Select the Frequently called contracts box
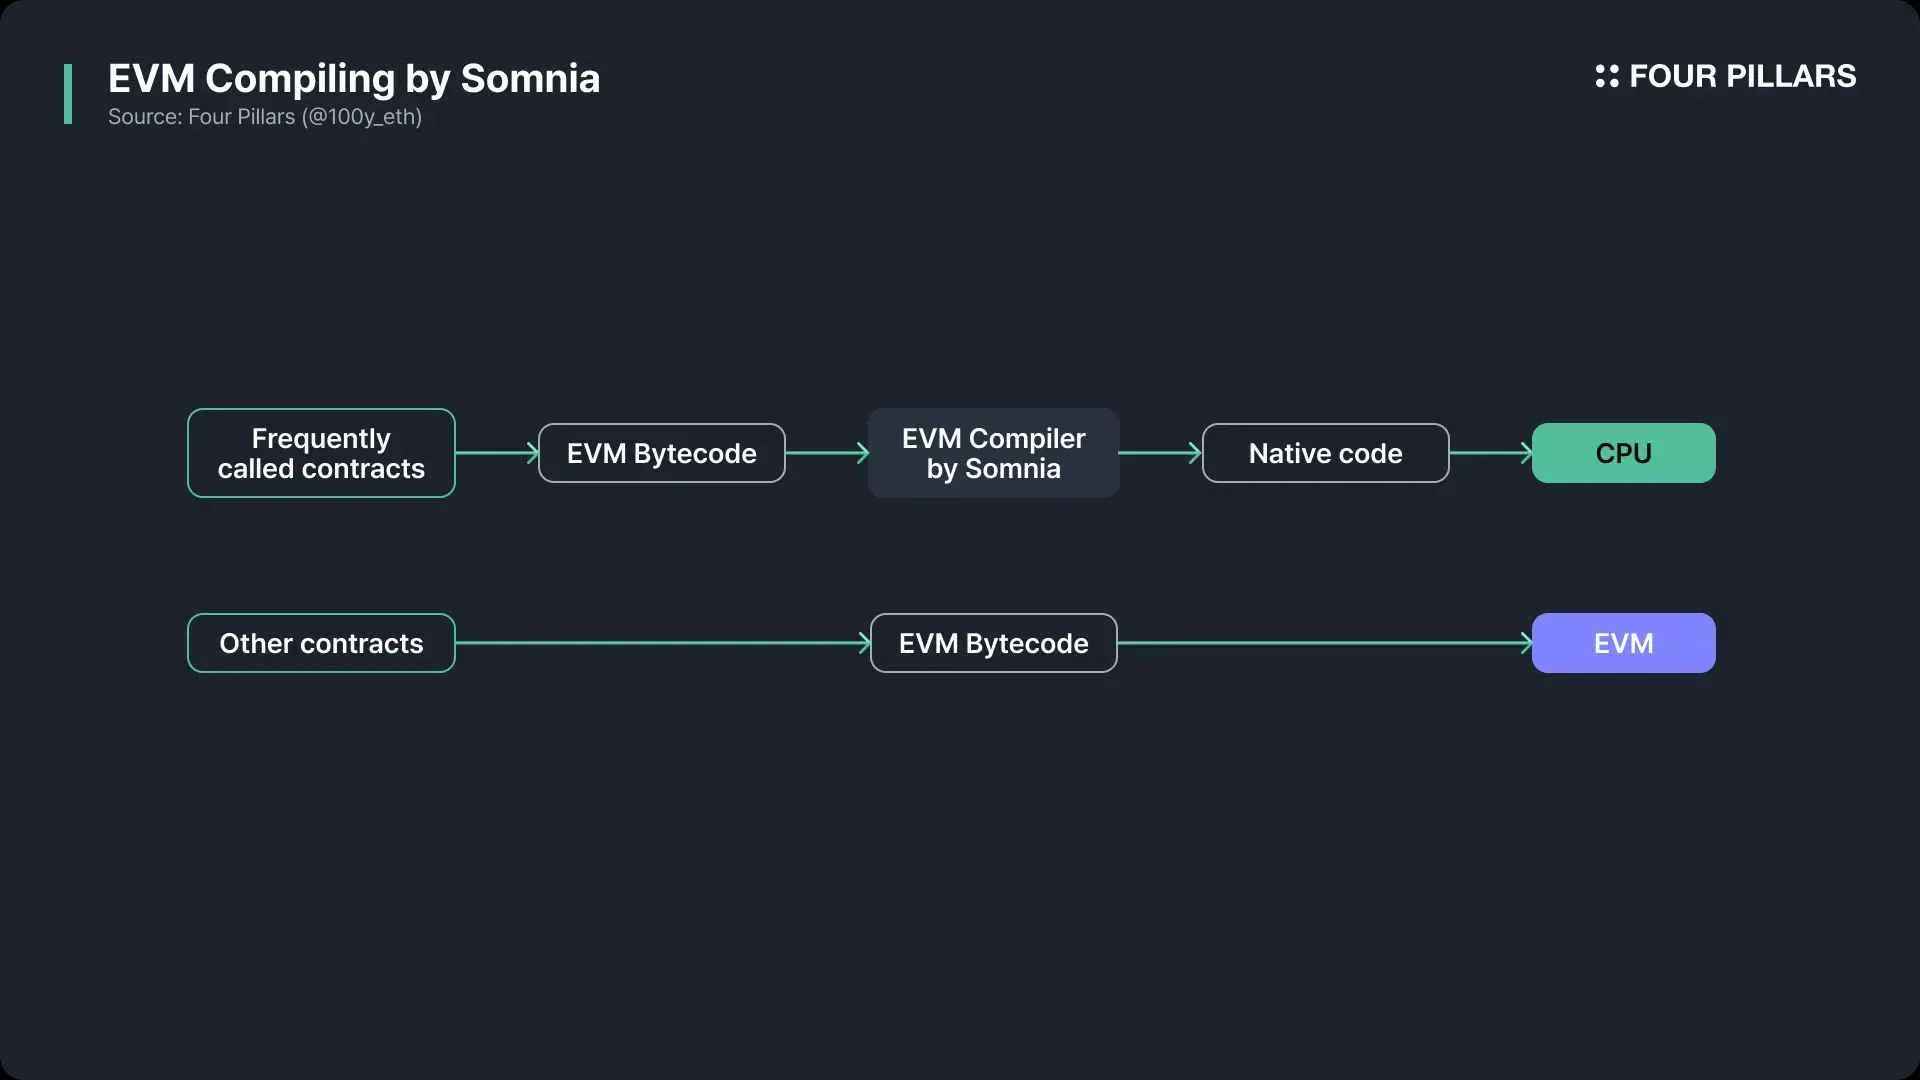This screenshot has width=1920, height=1080. coord(321,453)
